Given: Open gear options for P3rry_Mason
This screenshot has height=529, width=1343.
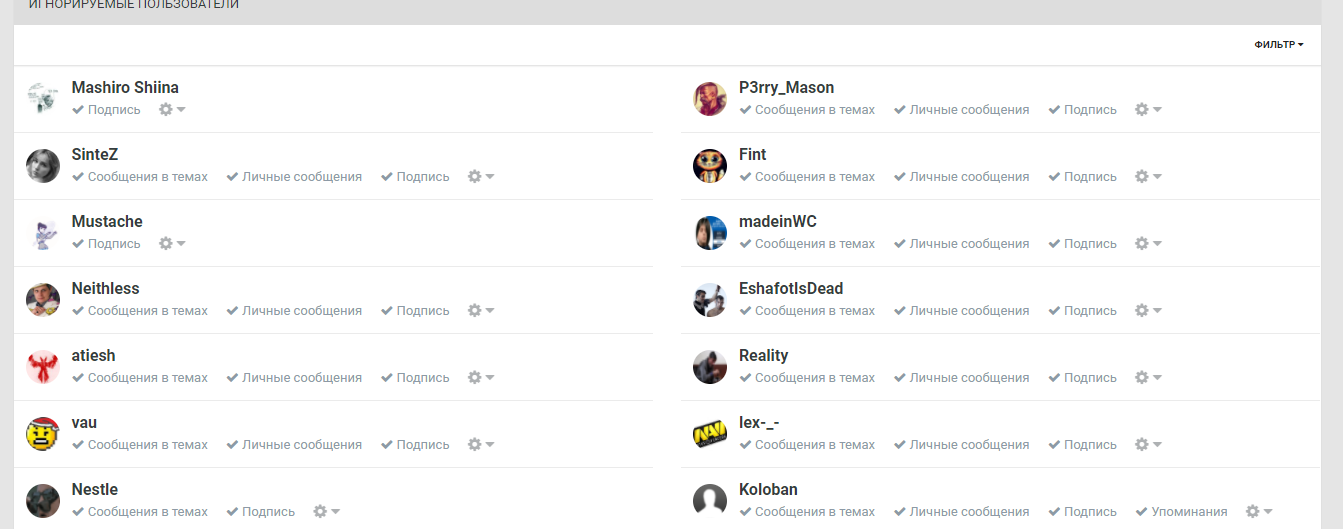Looking at the screenshot, I should pyautogui.click(x=1148, y=110).
